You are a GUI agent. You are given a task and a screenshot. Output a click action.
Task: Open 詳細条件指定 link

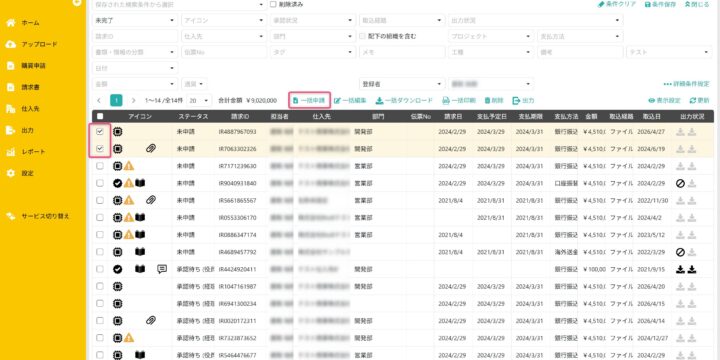pos(686,84)
